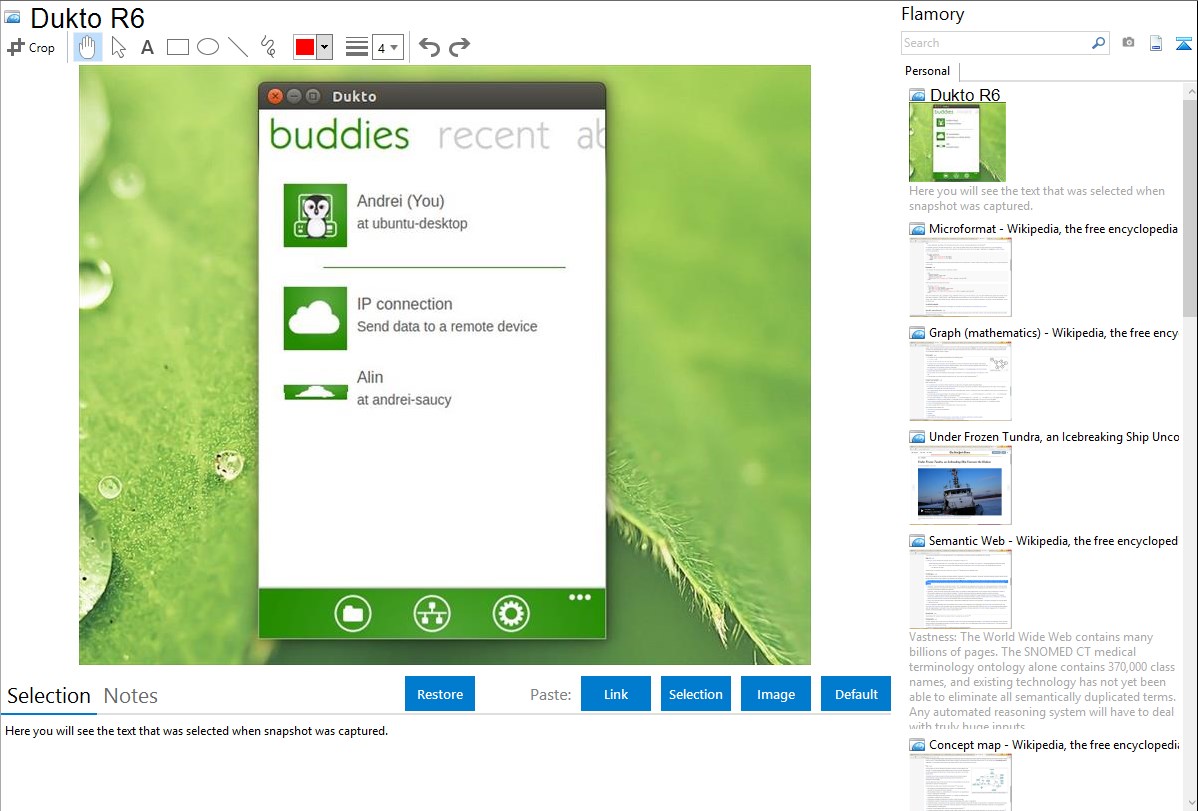Click the Link paste button

tap(616, 694)
